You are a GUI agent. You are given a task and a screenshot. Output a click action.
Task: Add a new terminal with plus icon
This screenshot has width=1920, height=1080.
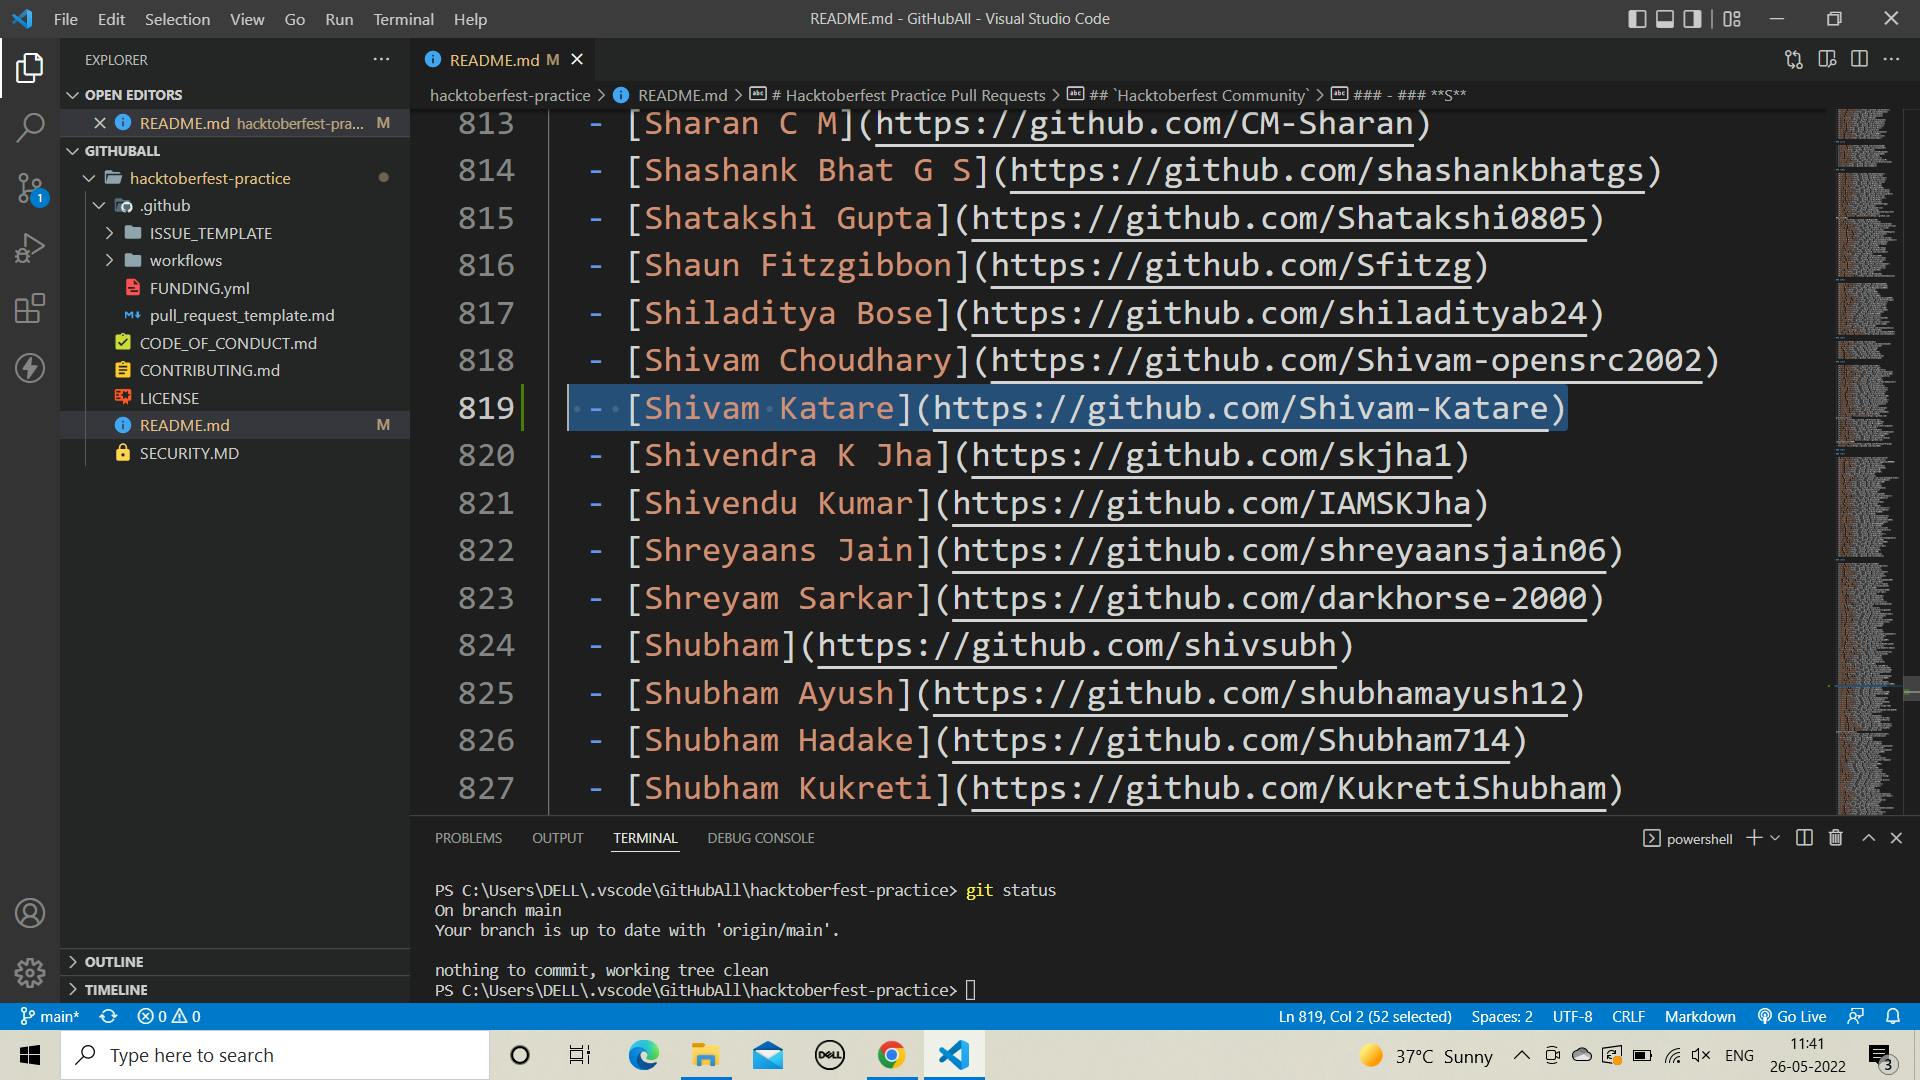click(1753, 838)
